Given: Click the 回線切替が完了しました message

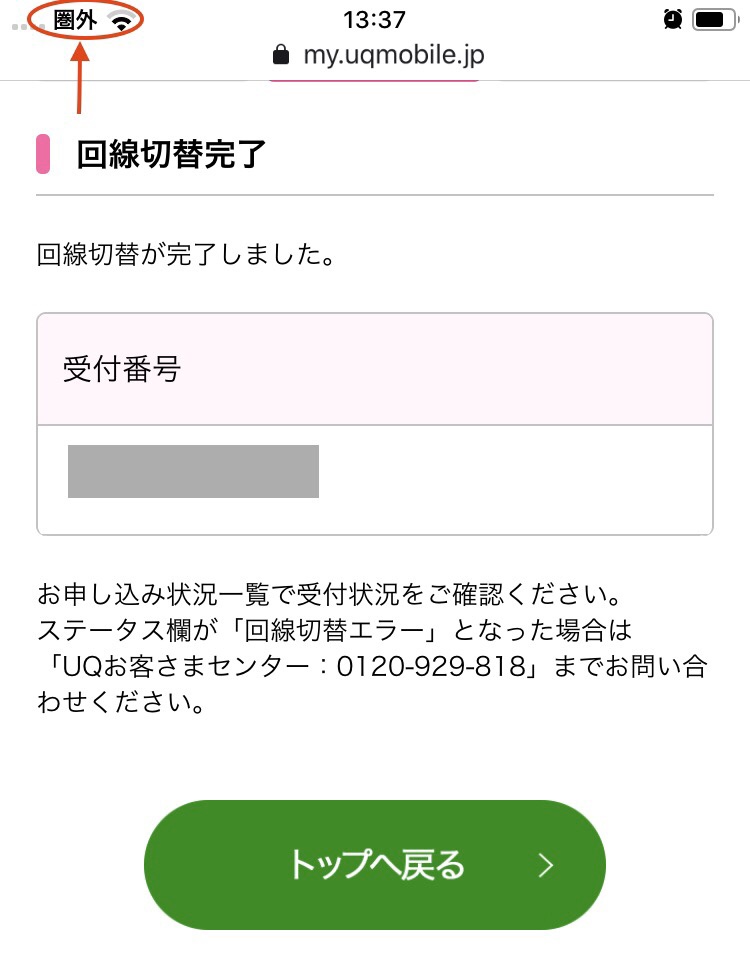Looking at the screenshot, I should (x=185, y=255).
